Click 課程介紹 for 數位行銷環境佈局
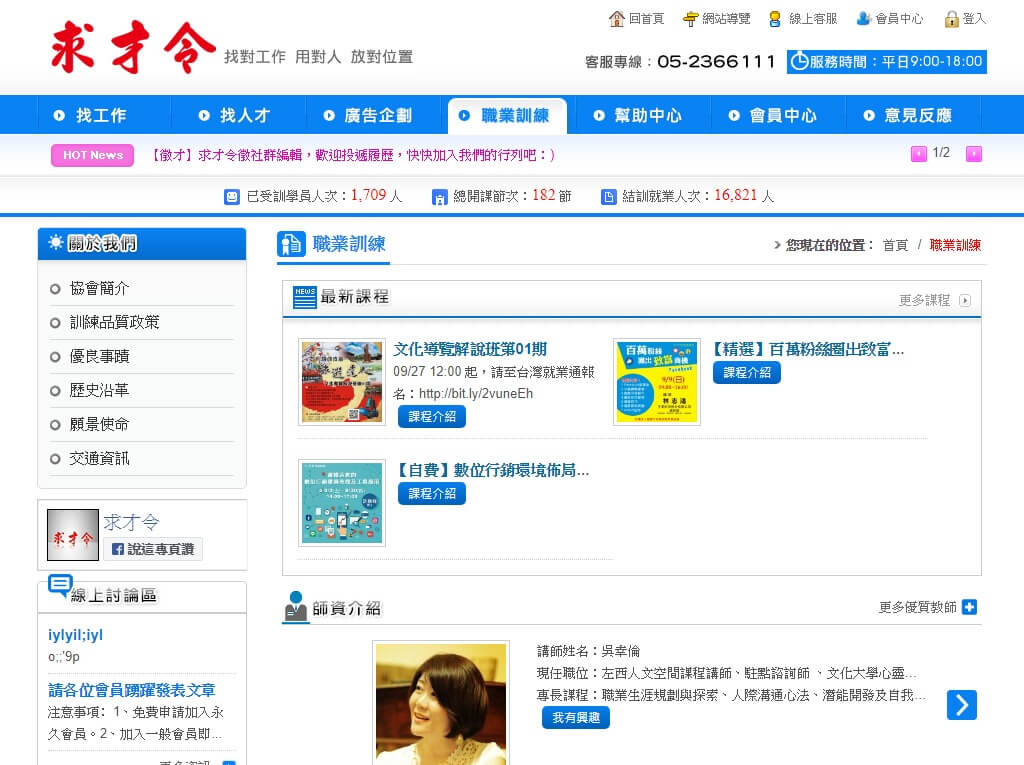The width and height of the screenshot is (1024, 765). tap(432, 493)
